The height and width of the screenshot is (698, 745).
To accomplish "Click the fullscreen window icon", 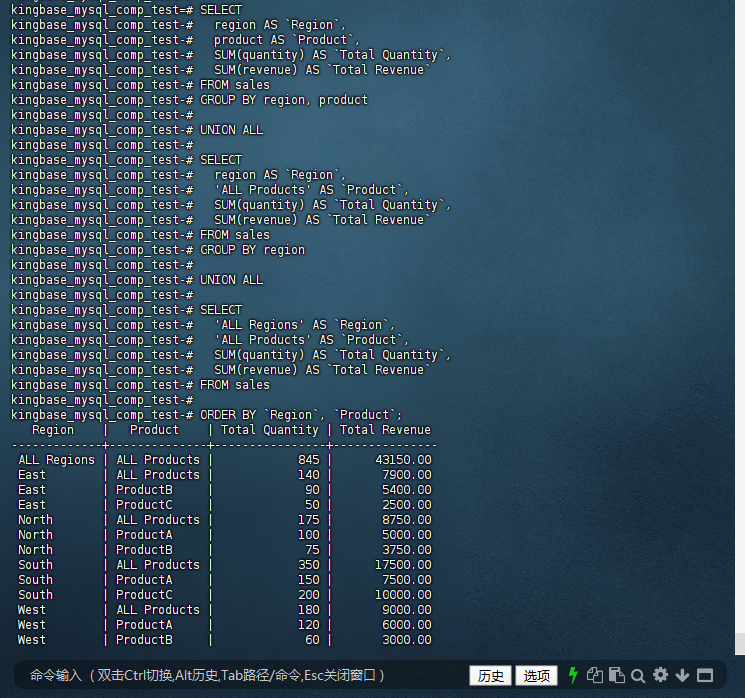I will [x=705, y=675].
